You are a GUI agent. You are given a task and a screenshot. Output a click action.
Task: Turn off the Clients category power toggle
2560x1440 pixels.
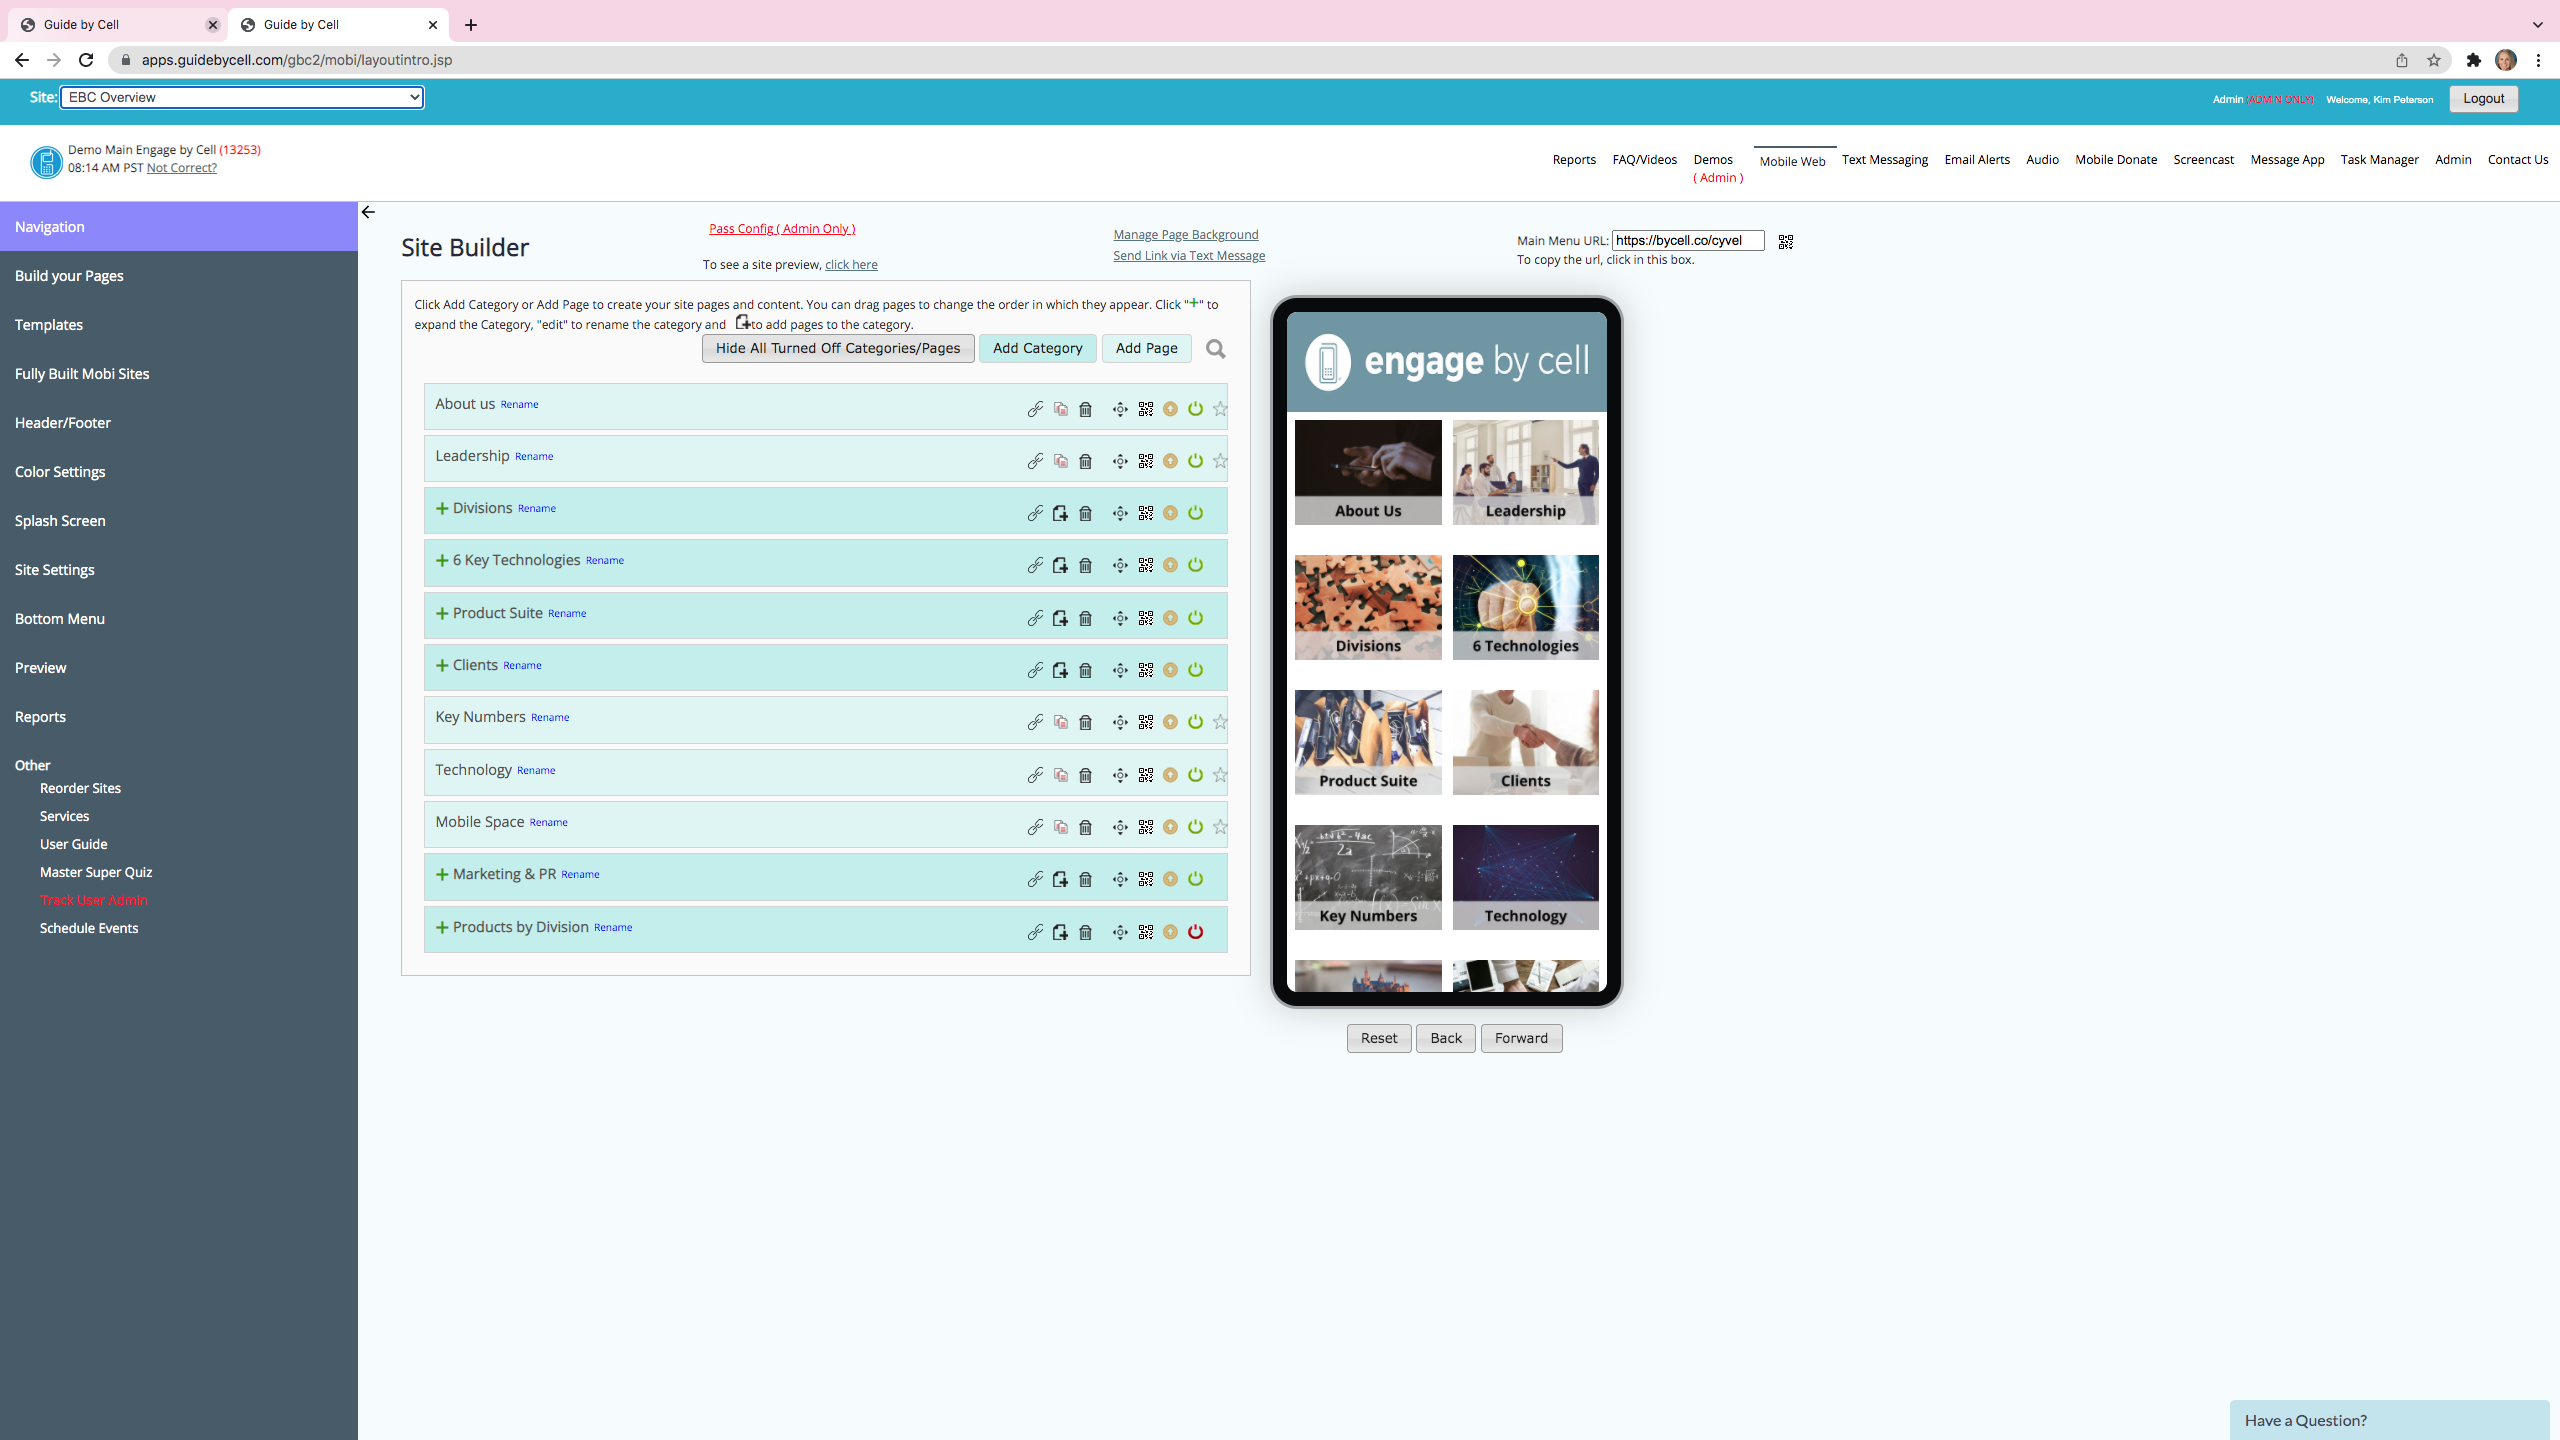(x=1196, y=670)
